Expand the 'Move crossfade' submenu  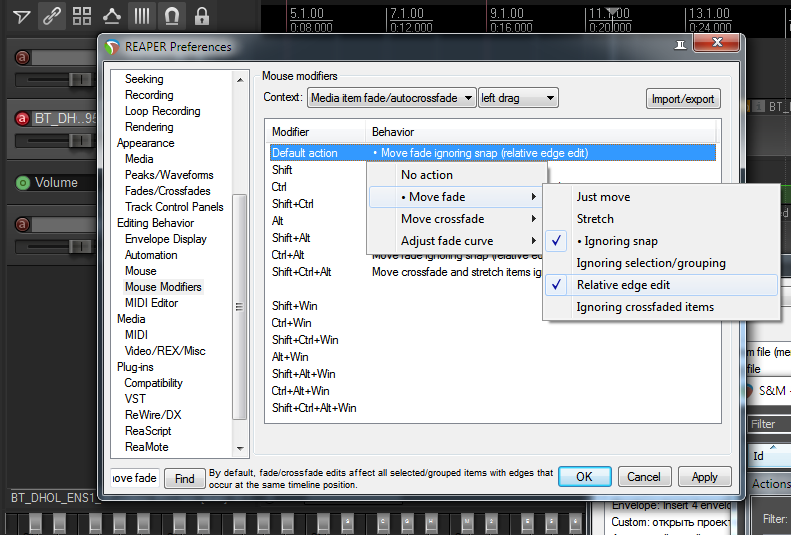point(456,219)
